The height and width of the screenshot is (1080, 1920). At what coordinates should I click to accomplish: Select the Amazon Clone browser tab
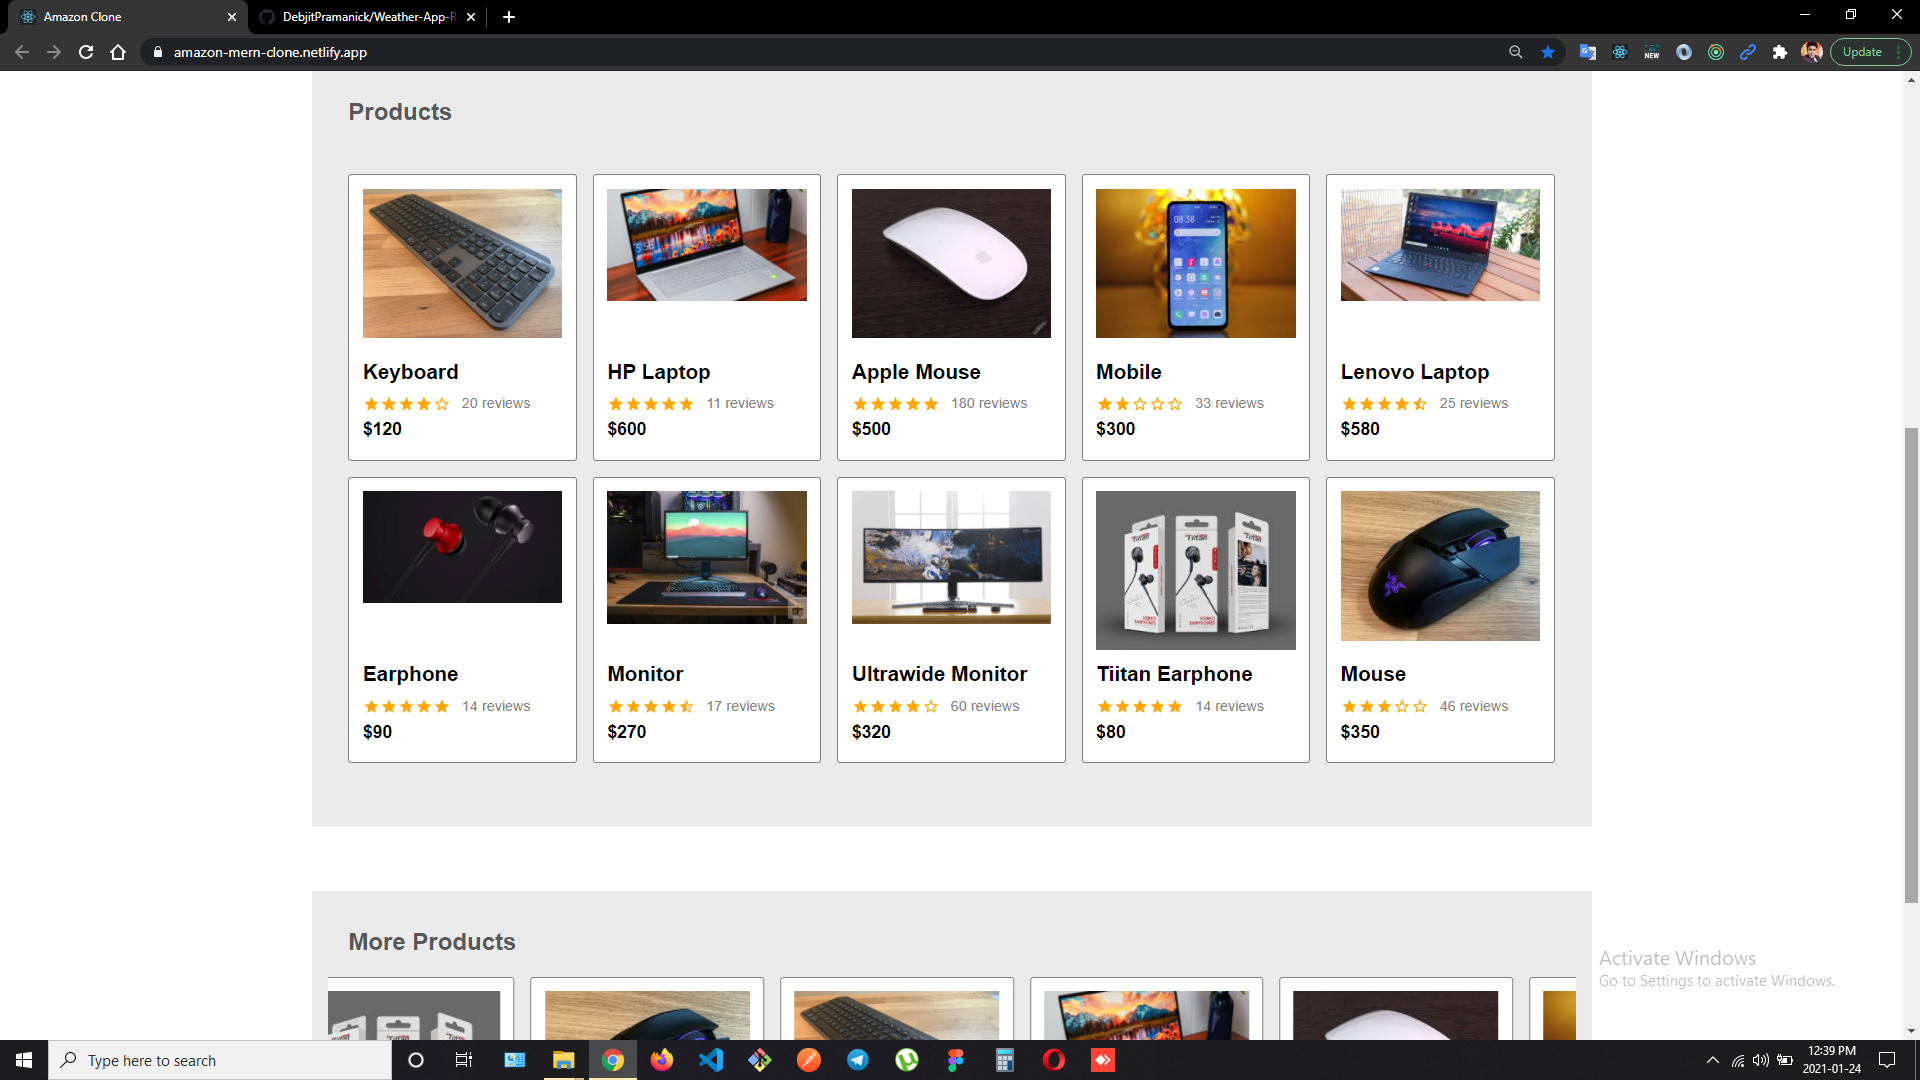(120, 17)
